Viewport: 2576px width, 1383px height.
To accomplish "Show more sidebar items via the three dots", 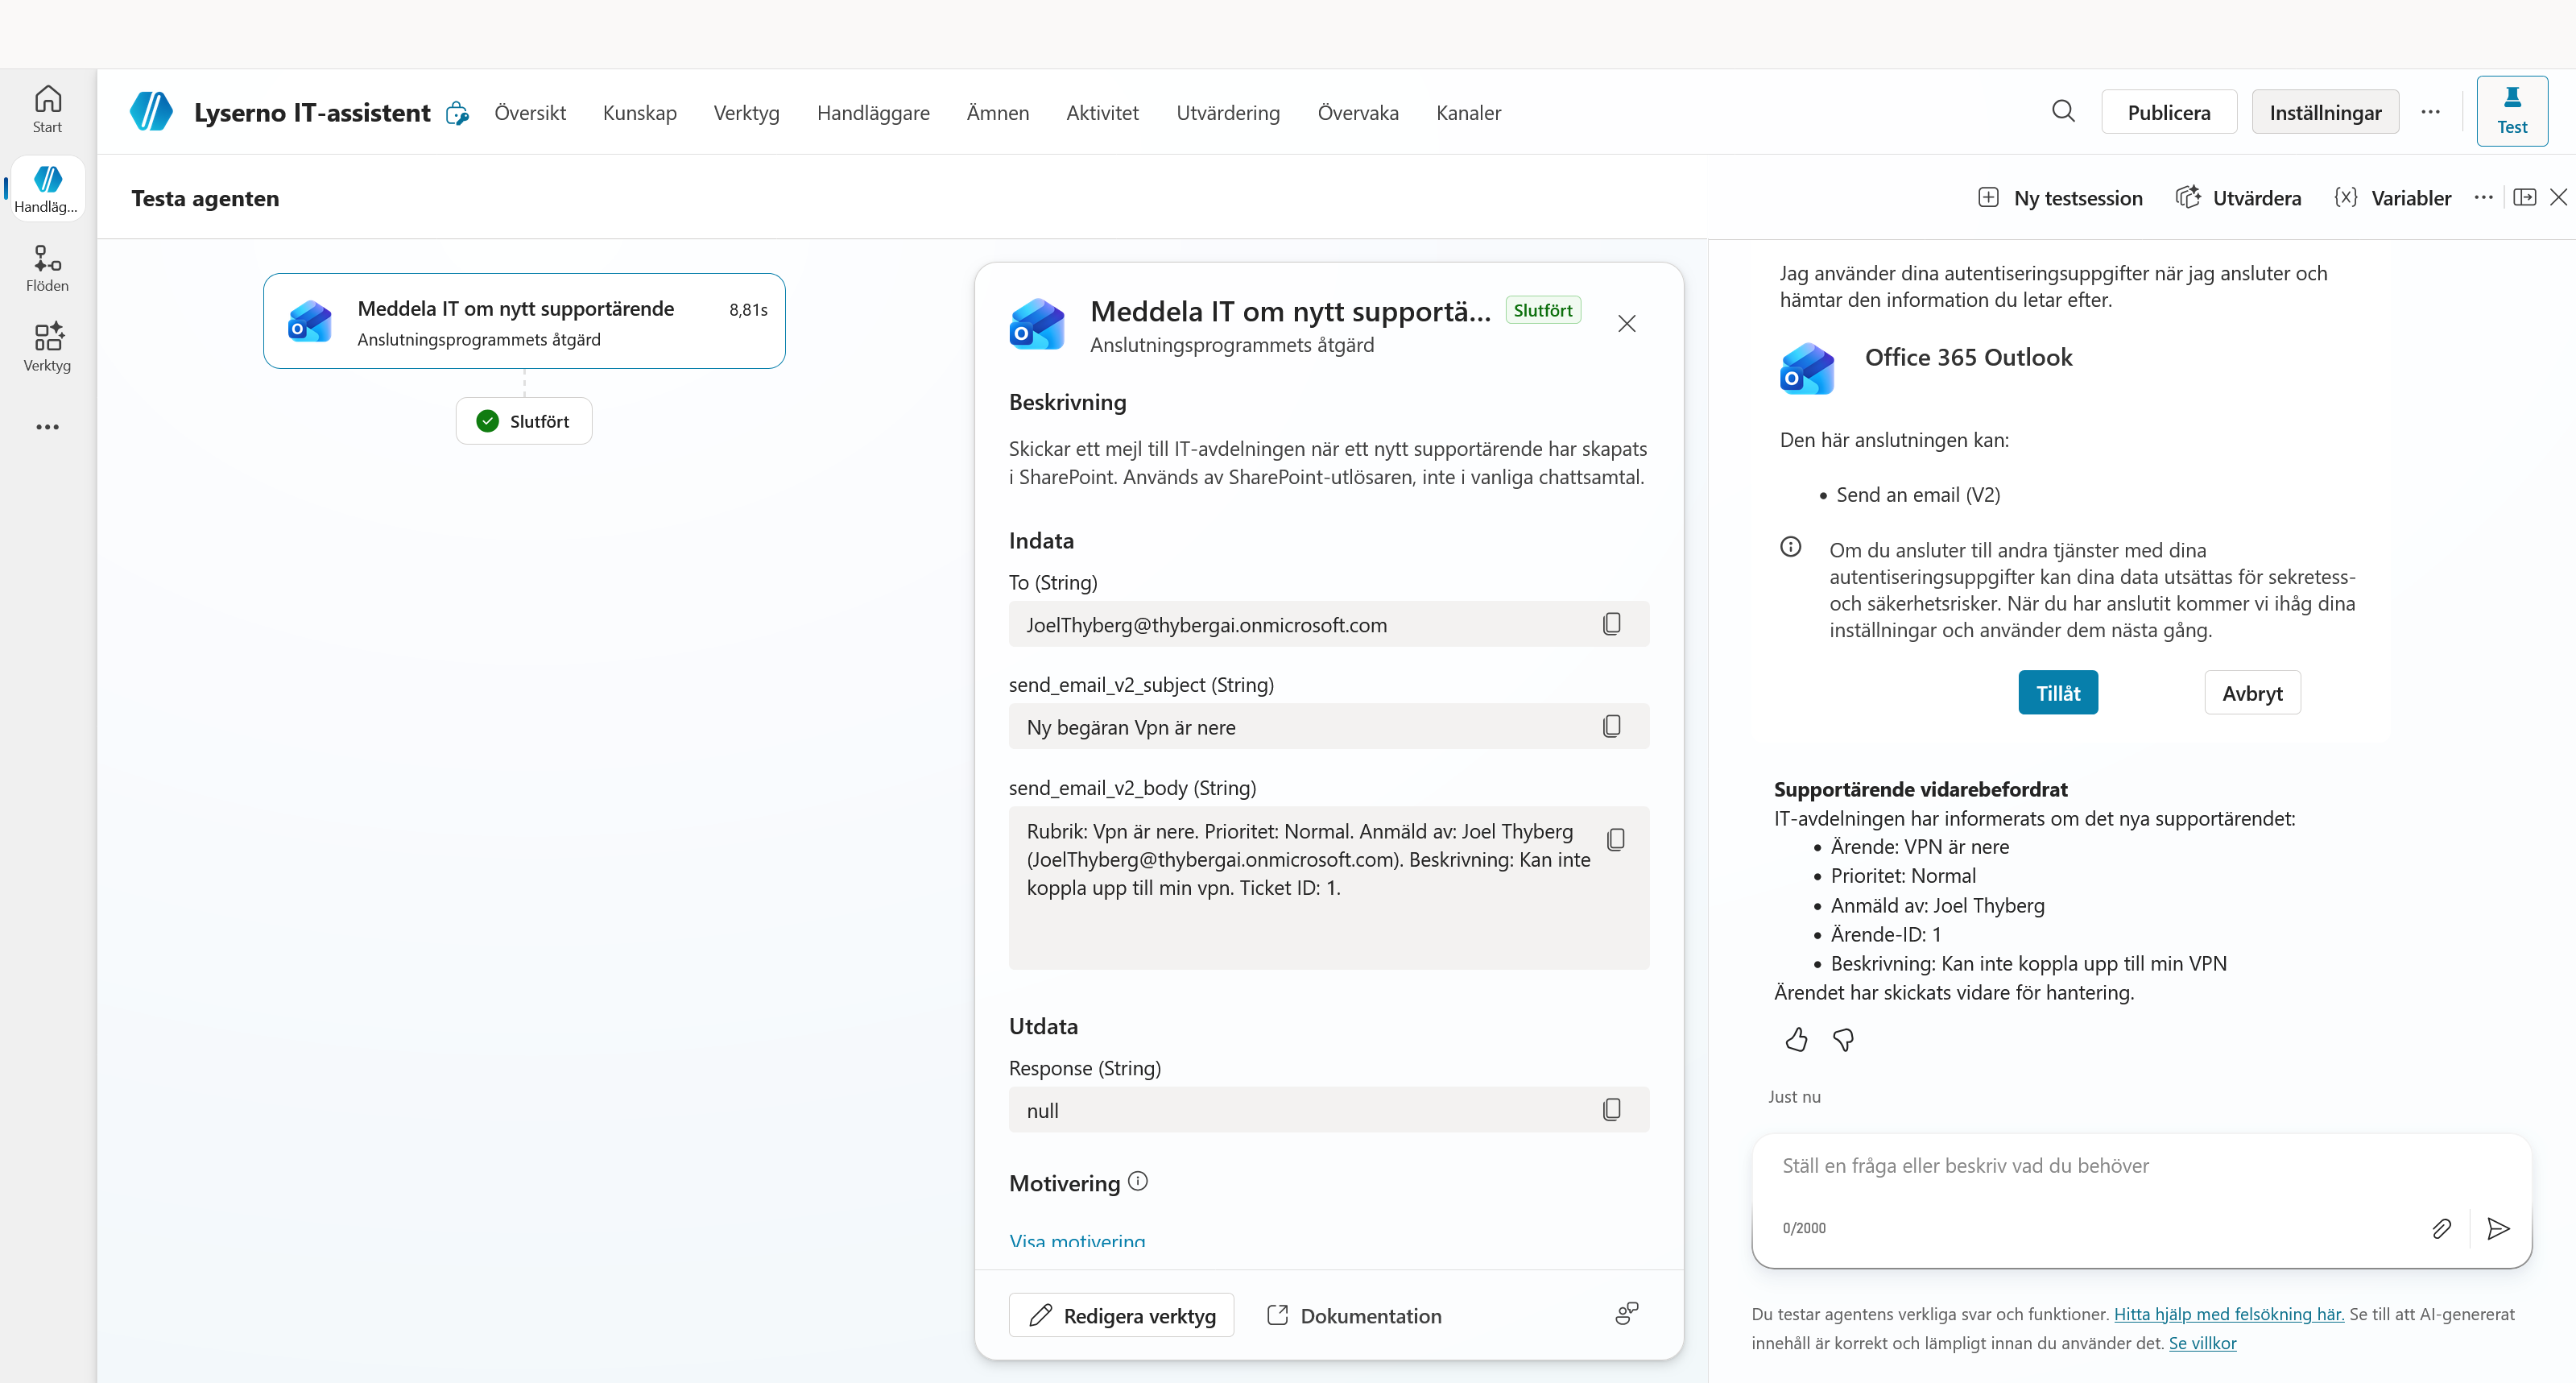I will click(47, 427).
